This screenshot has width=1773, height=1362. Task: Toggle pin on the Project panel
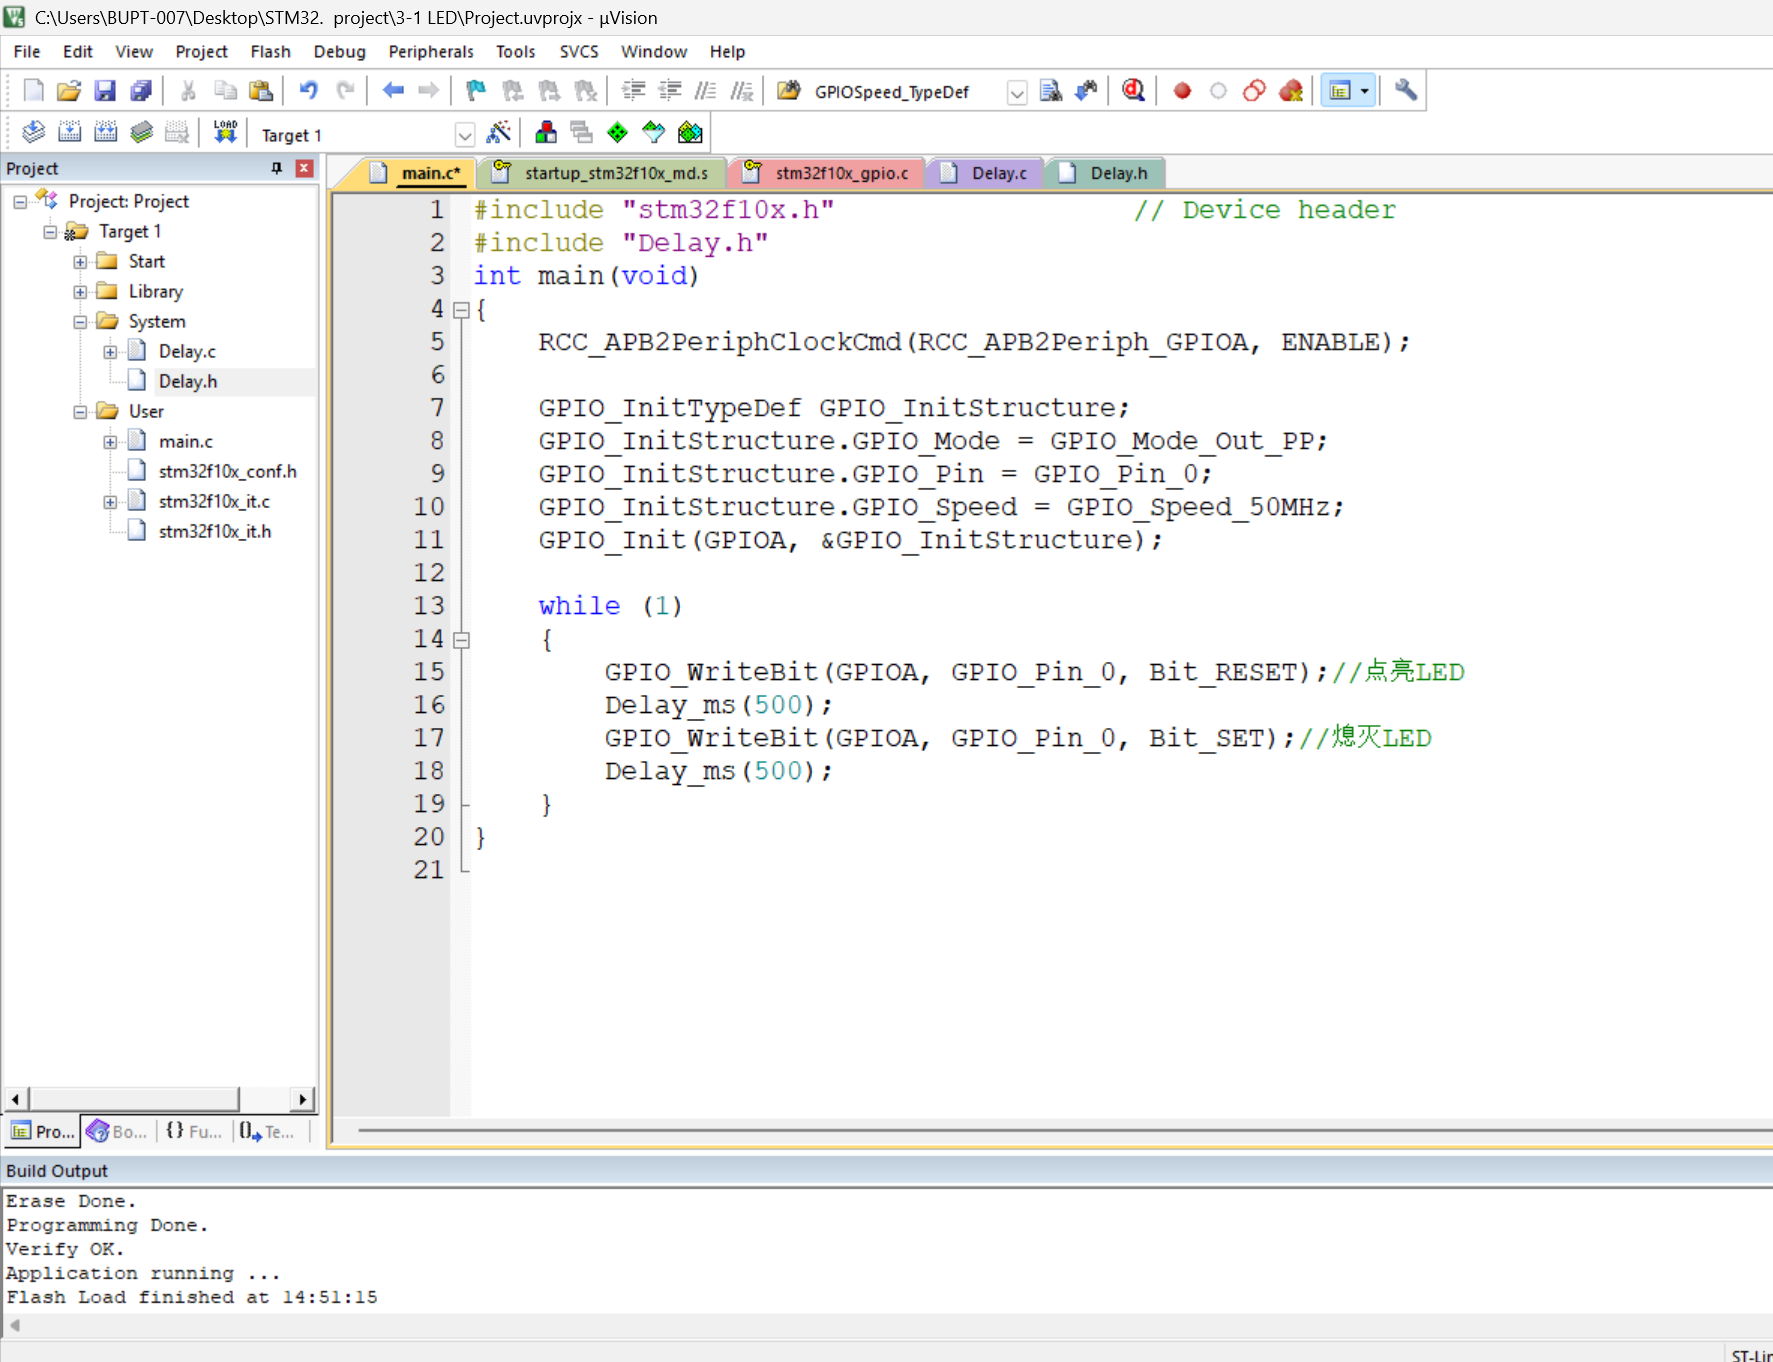277,168
